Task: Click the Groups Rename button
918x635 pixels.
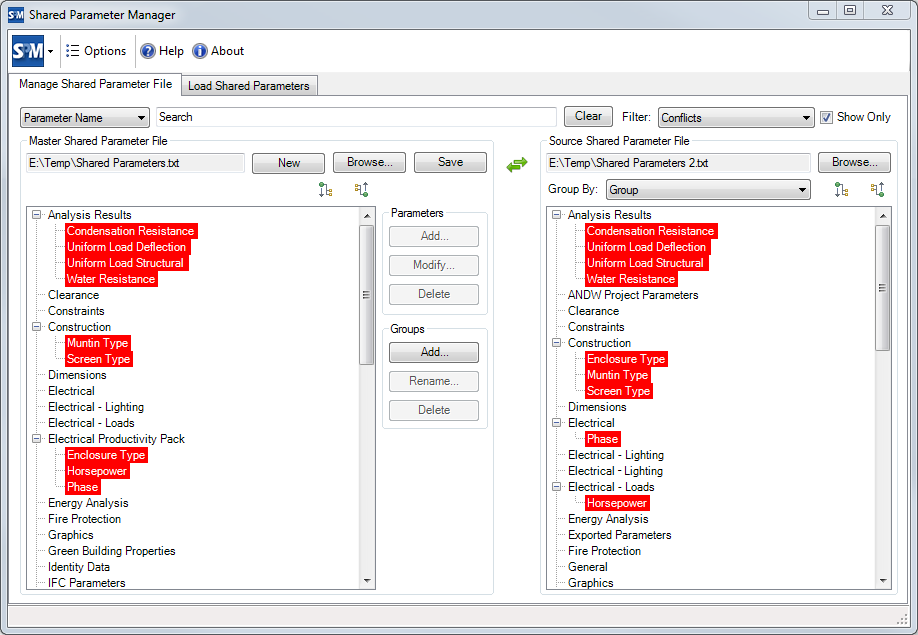Action: (434, 381)
